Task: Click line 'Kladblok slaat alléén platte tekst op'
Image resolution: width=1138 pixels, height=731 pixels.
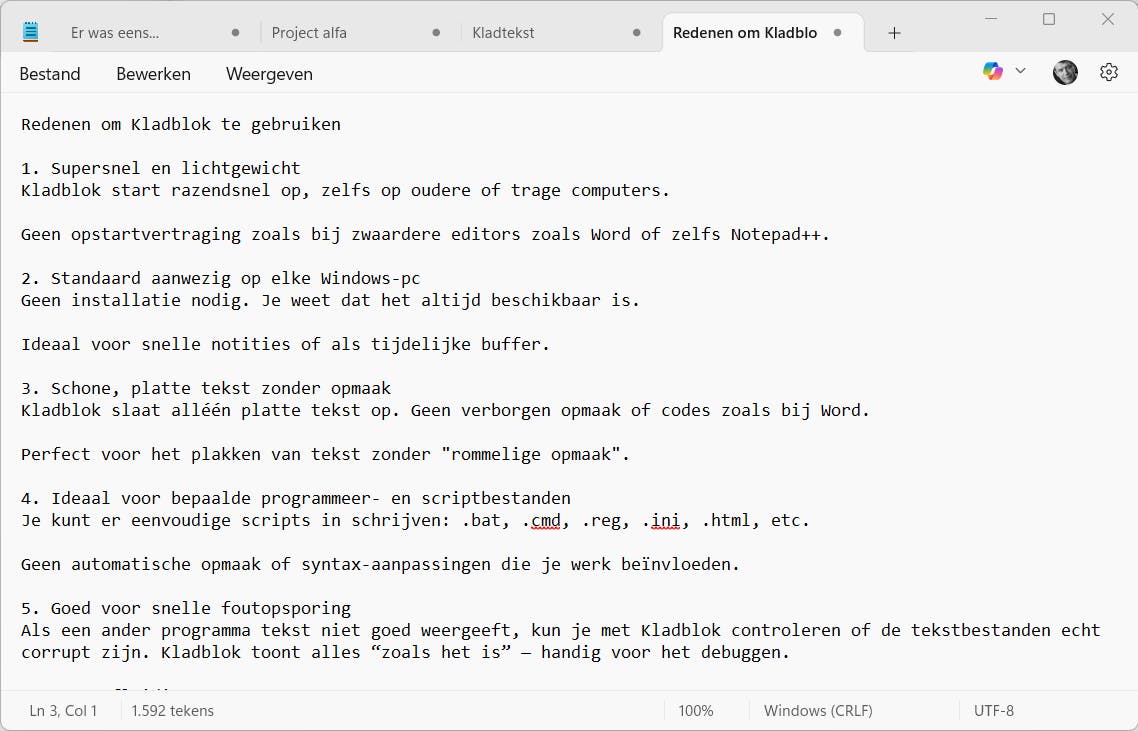Action: (445, 410)
